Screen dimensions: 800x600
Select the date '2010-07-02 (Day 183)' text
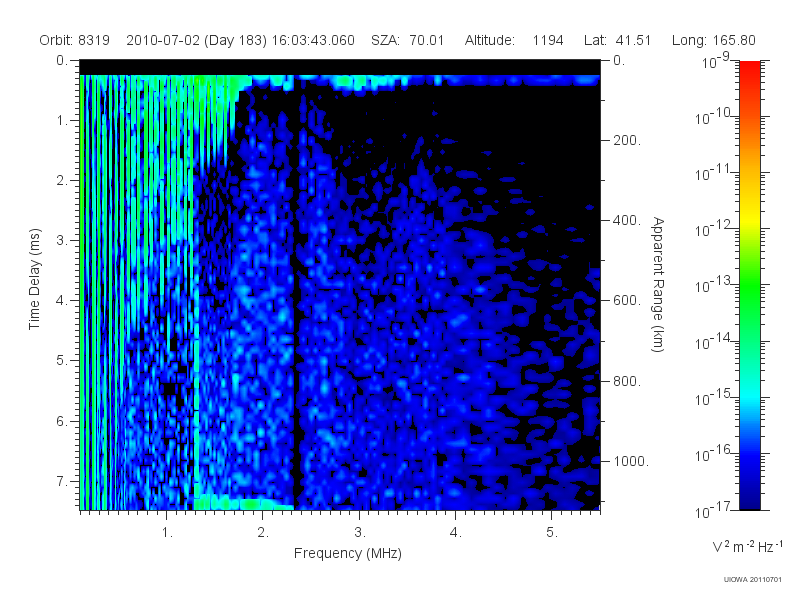(197, 40)
